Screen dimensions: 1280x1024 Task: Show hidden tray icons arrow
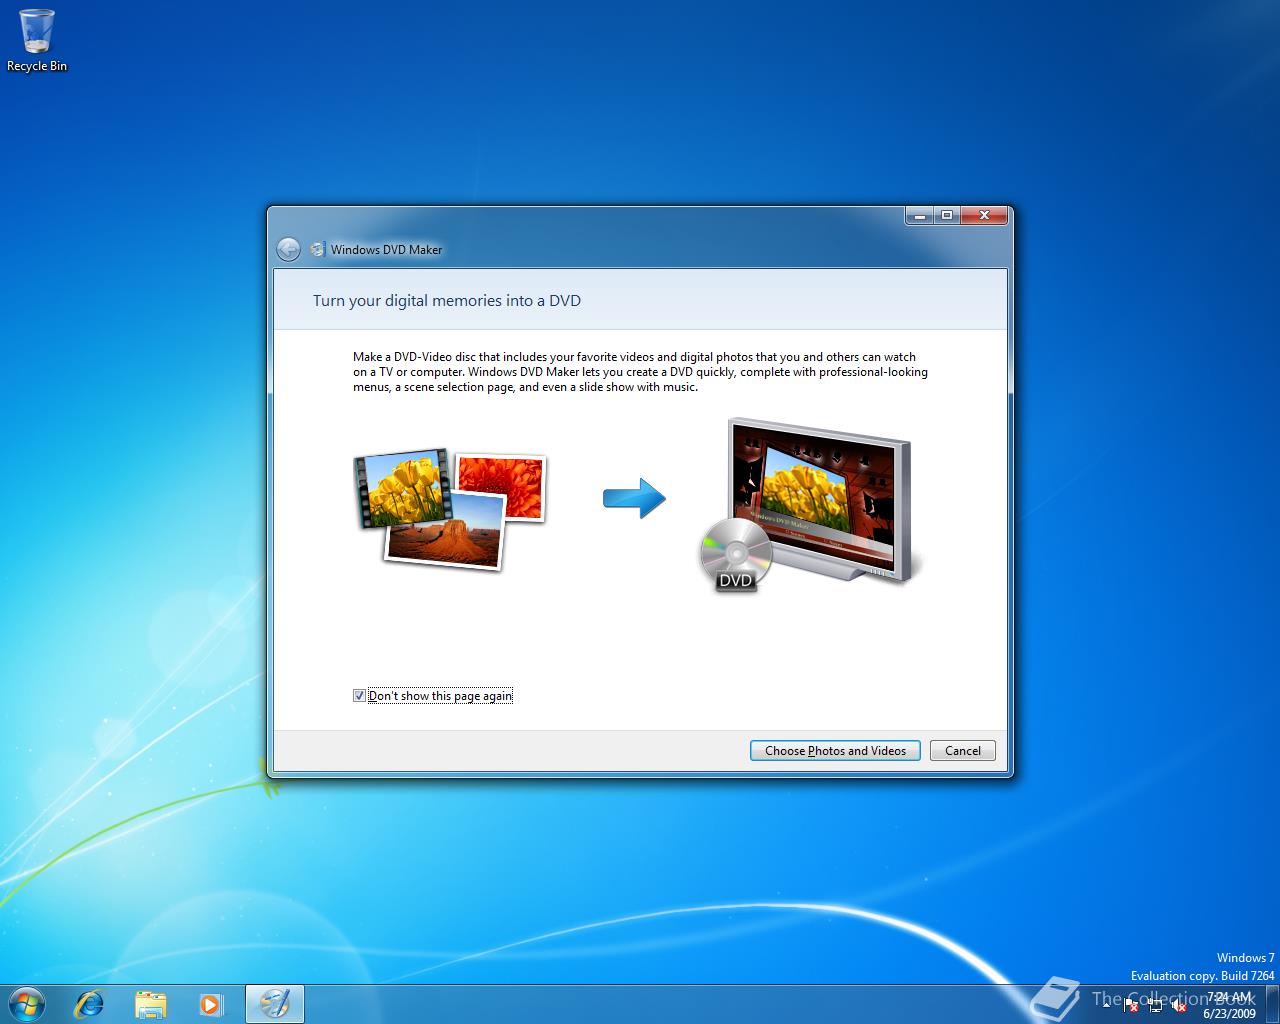(x=1106, y=1004)
